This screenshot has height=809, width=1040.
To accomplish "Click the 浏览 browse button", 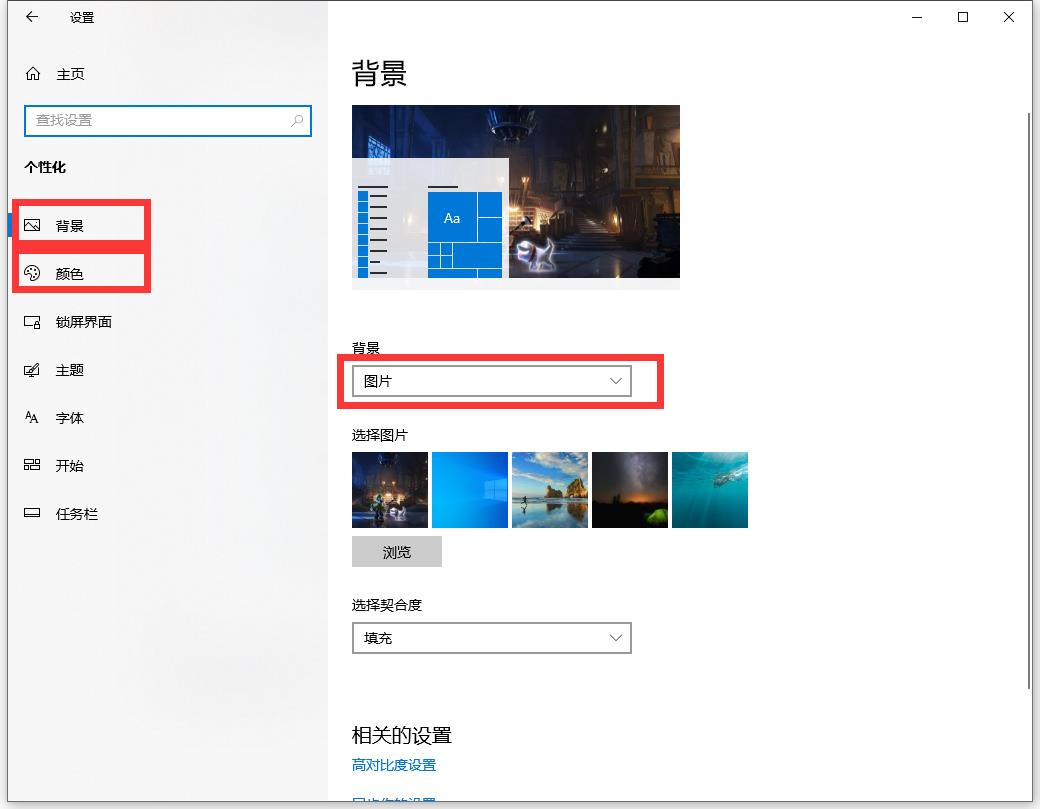I will click(396, 552).
